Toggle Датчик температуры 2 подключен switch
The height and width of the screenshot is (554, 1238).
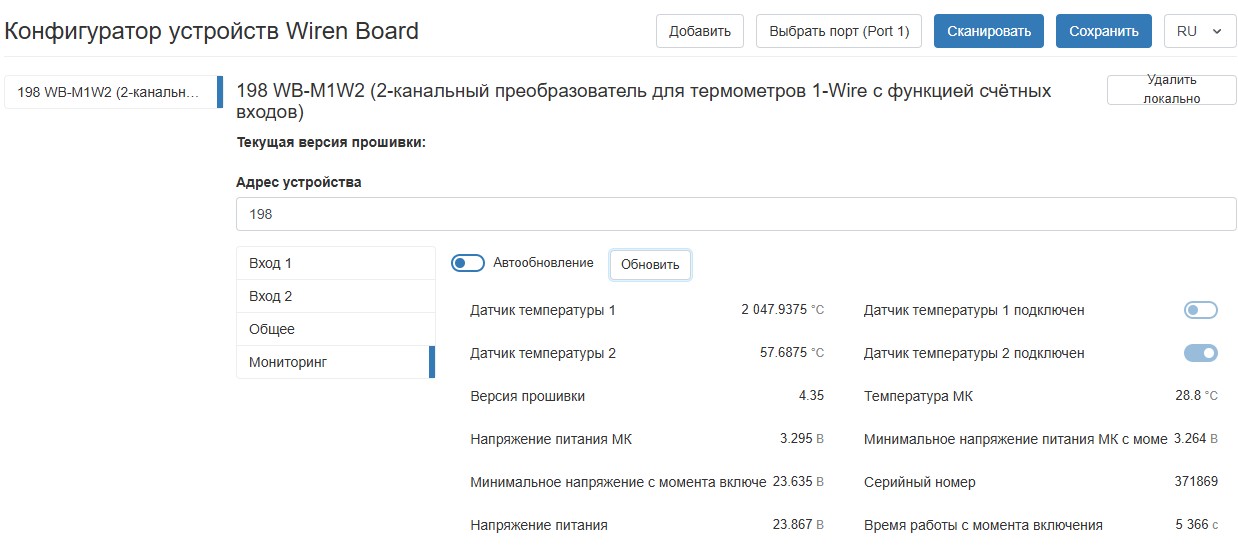click(1200, 353)
